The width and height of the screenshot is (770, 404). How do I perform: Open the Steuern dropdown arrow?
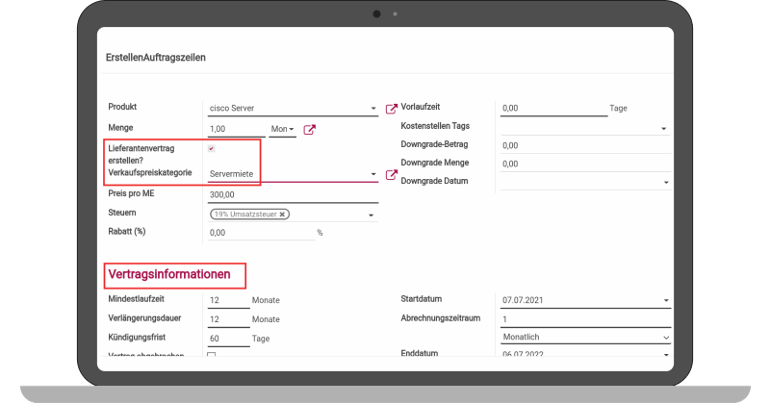[x=371, y=215]
